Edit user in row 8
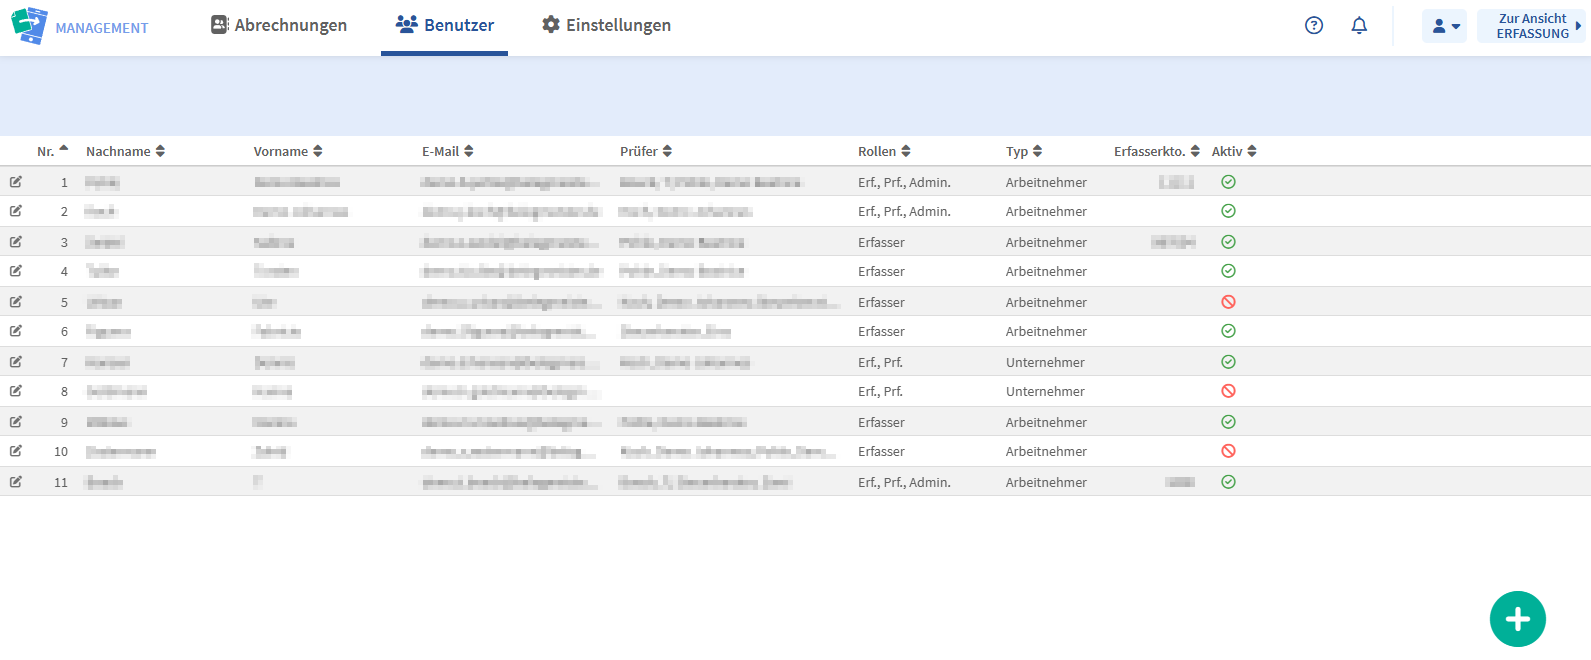Image resolution: width=1591 pixels, height=660 pixels. click(16, 391)
